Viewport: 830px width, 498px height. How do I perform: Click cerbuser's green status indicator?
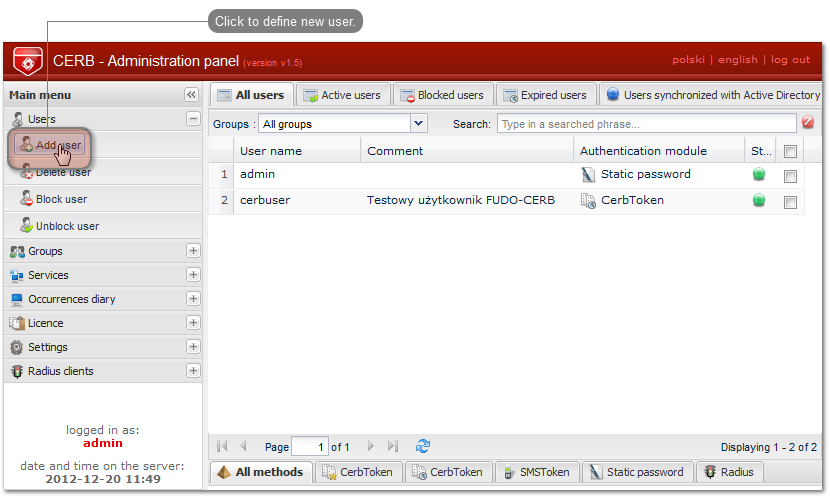[759, 200]
